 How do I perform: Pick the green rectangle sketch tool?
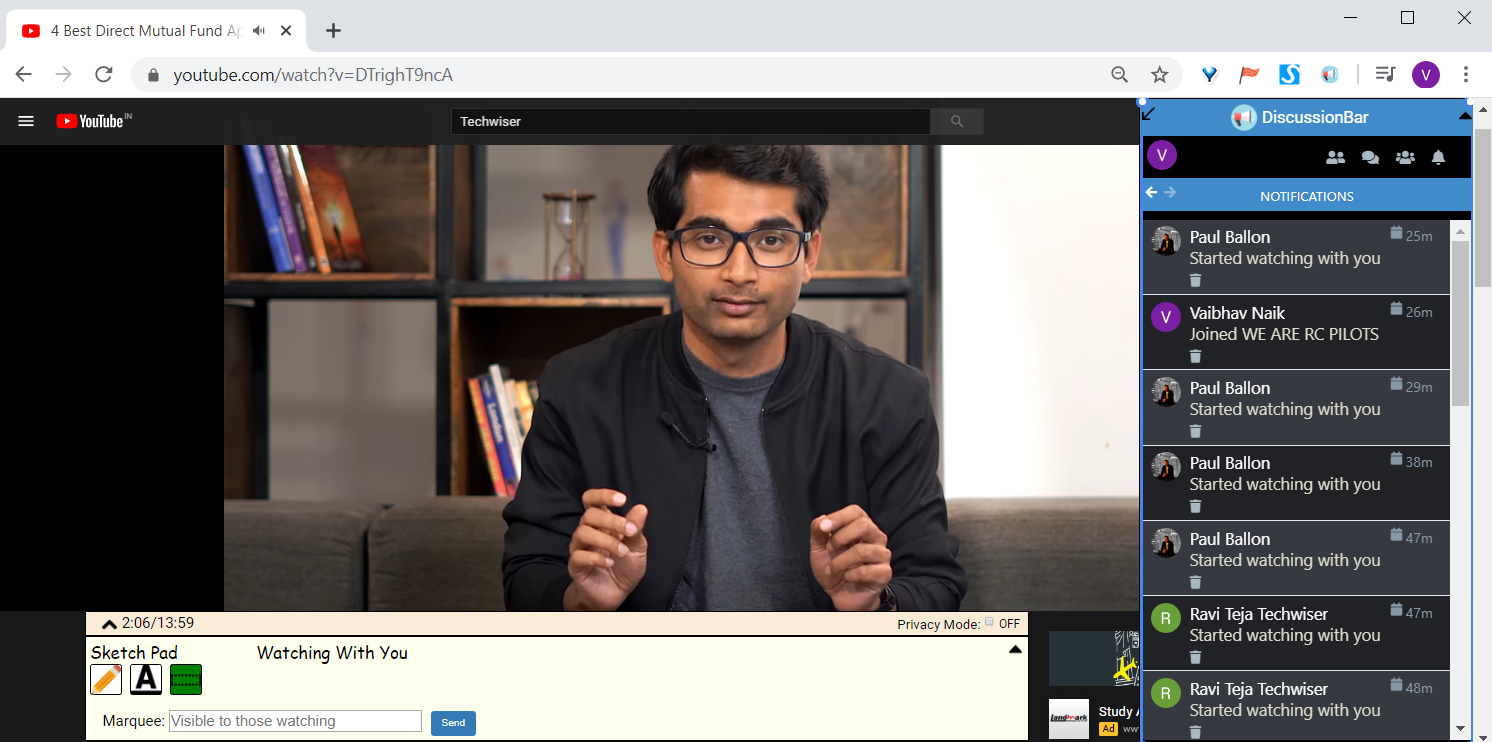click(x=186, y=680)
